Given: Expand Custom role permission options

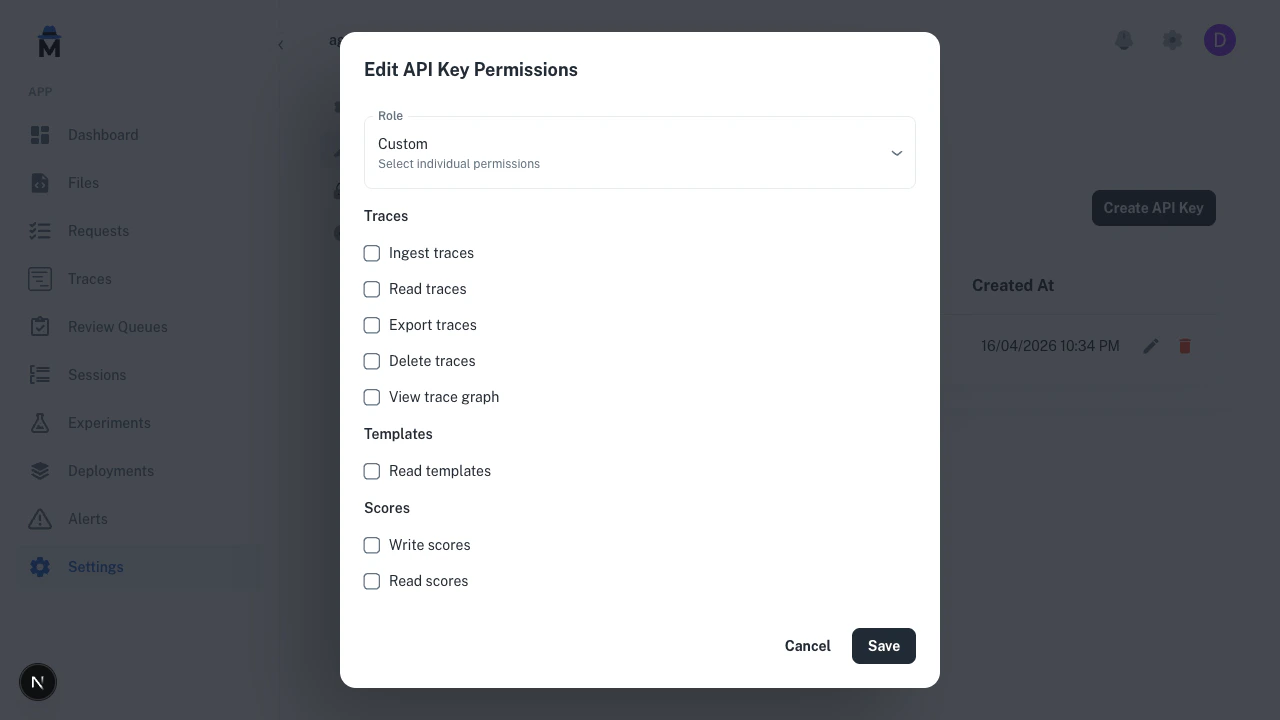Looking at the screenshot, I should pos(896,152).
